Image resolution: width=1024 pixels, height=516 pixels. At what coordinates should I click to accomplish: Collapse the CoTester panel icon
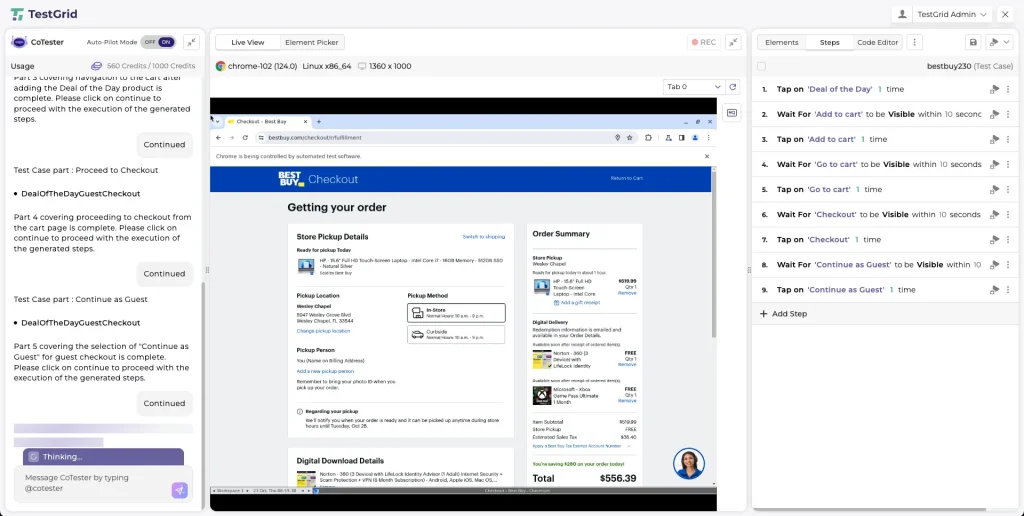coord(191,42)
